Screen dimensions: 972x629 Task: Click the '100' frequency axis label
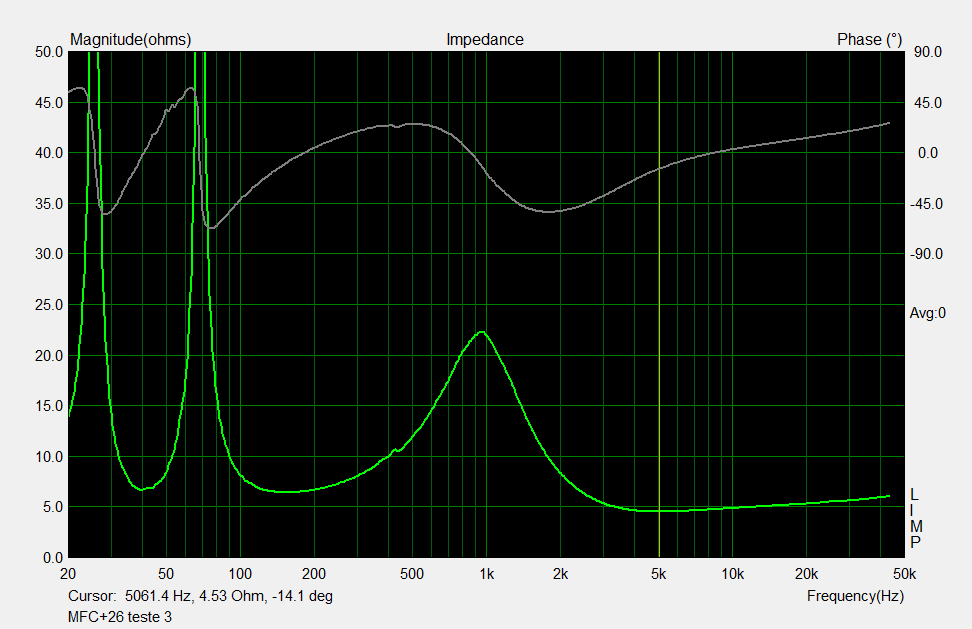pos(240,574)
